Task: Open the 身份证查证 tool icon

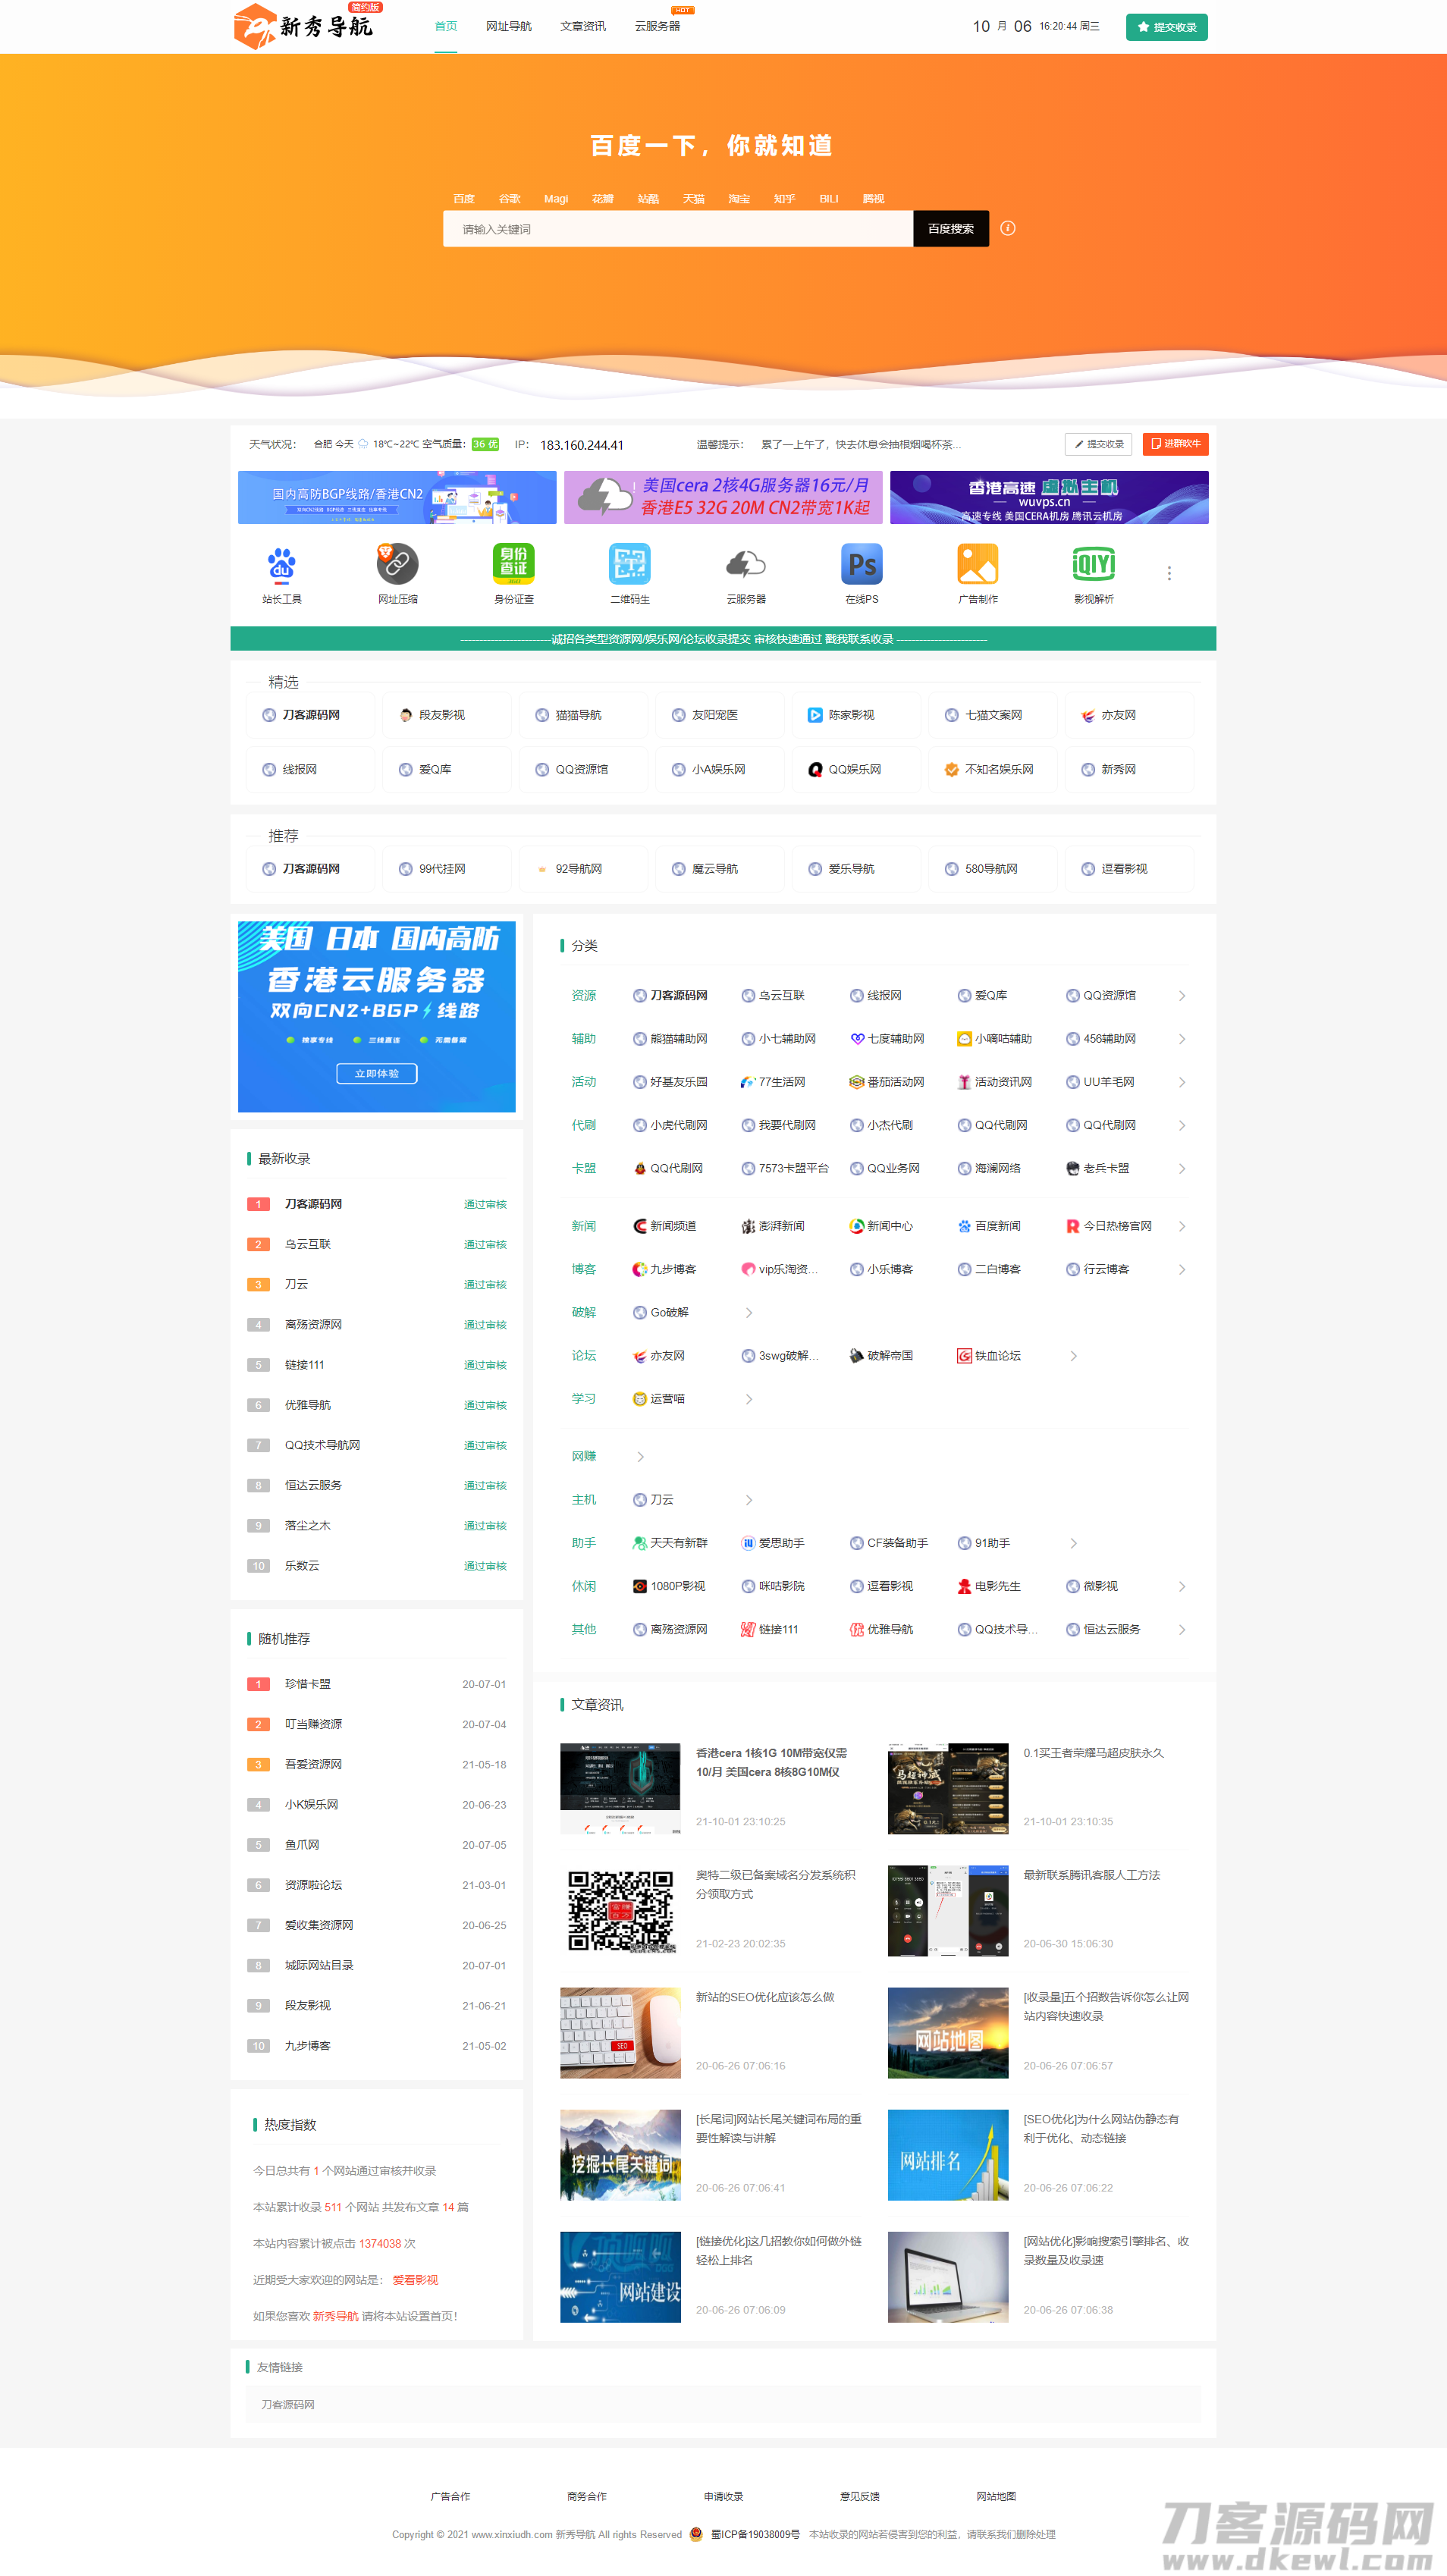Action: click(x=513, y=565)
